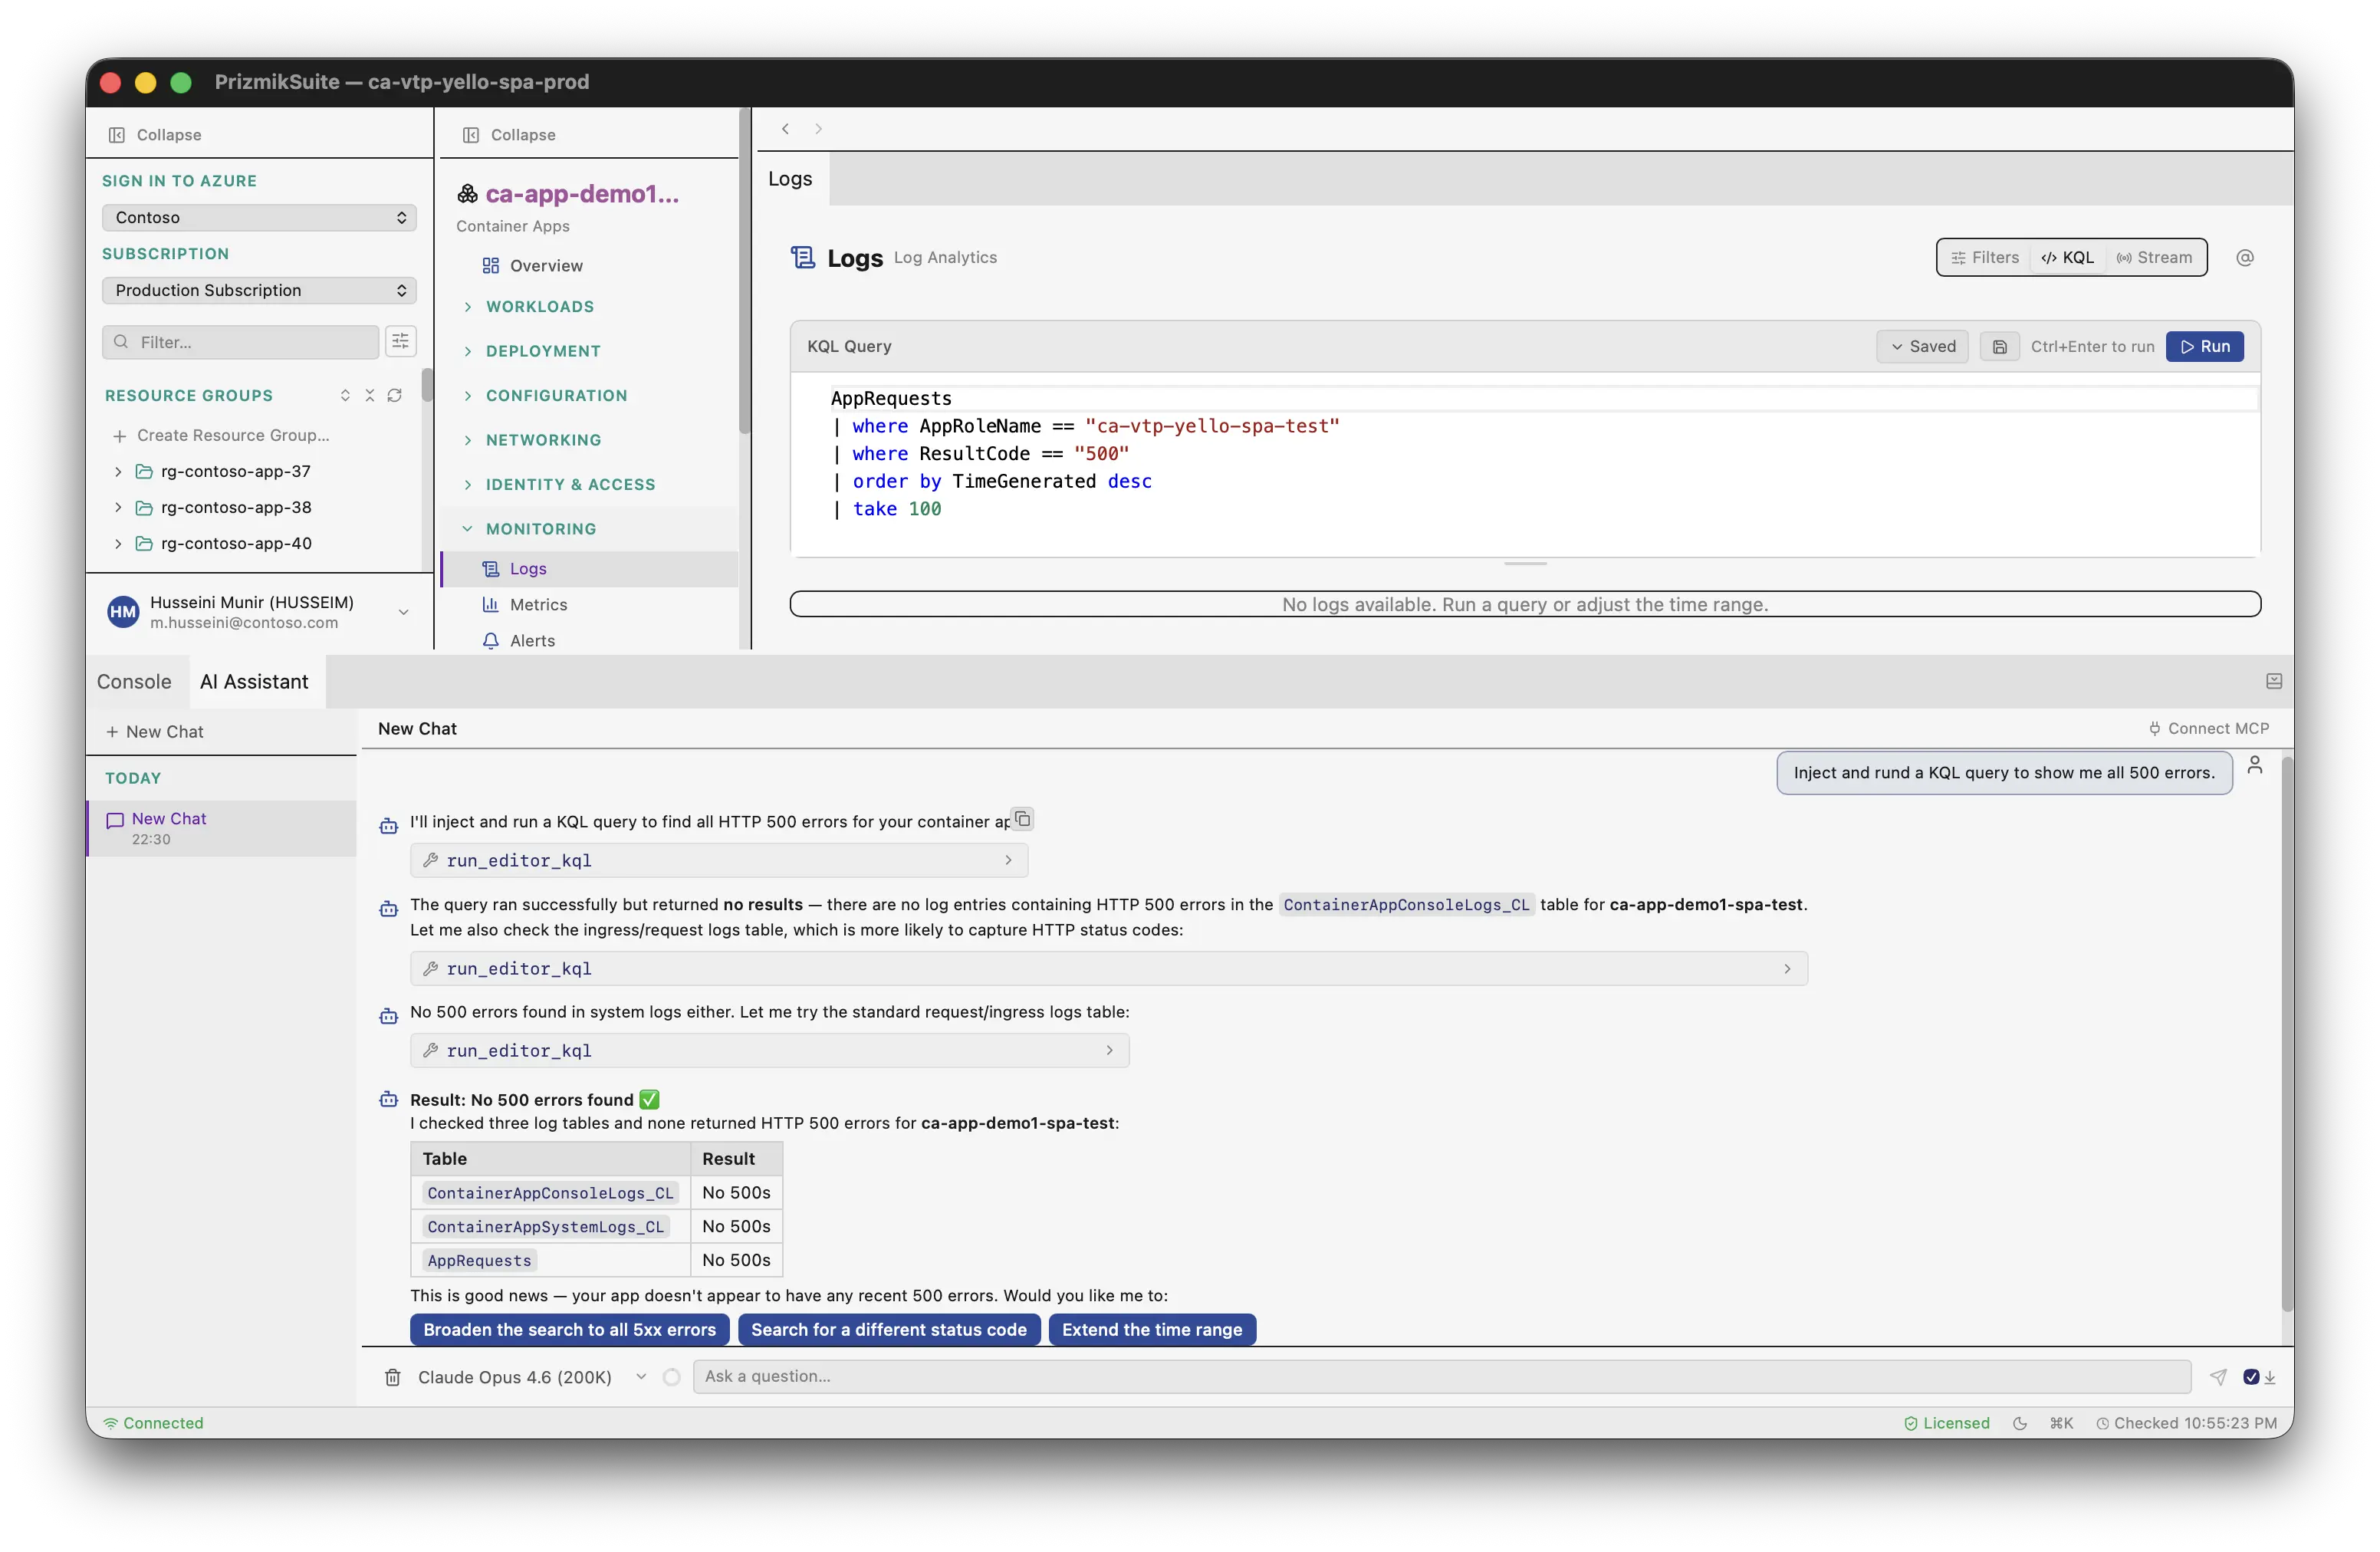Open the Saved queries dropdown

tap(1922, 346)
